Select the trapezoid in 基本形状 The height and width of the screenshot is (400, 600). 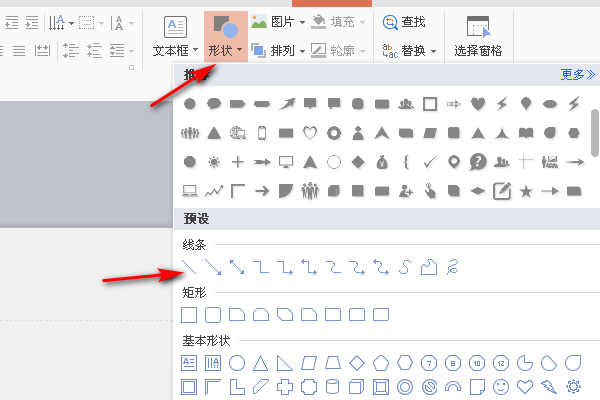(333, 363)
